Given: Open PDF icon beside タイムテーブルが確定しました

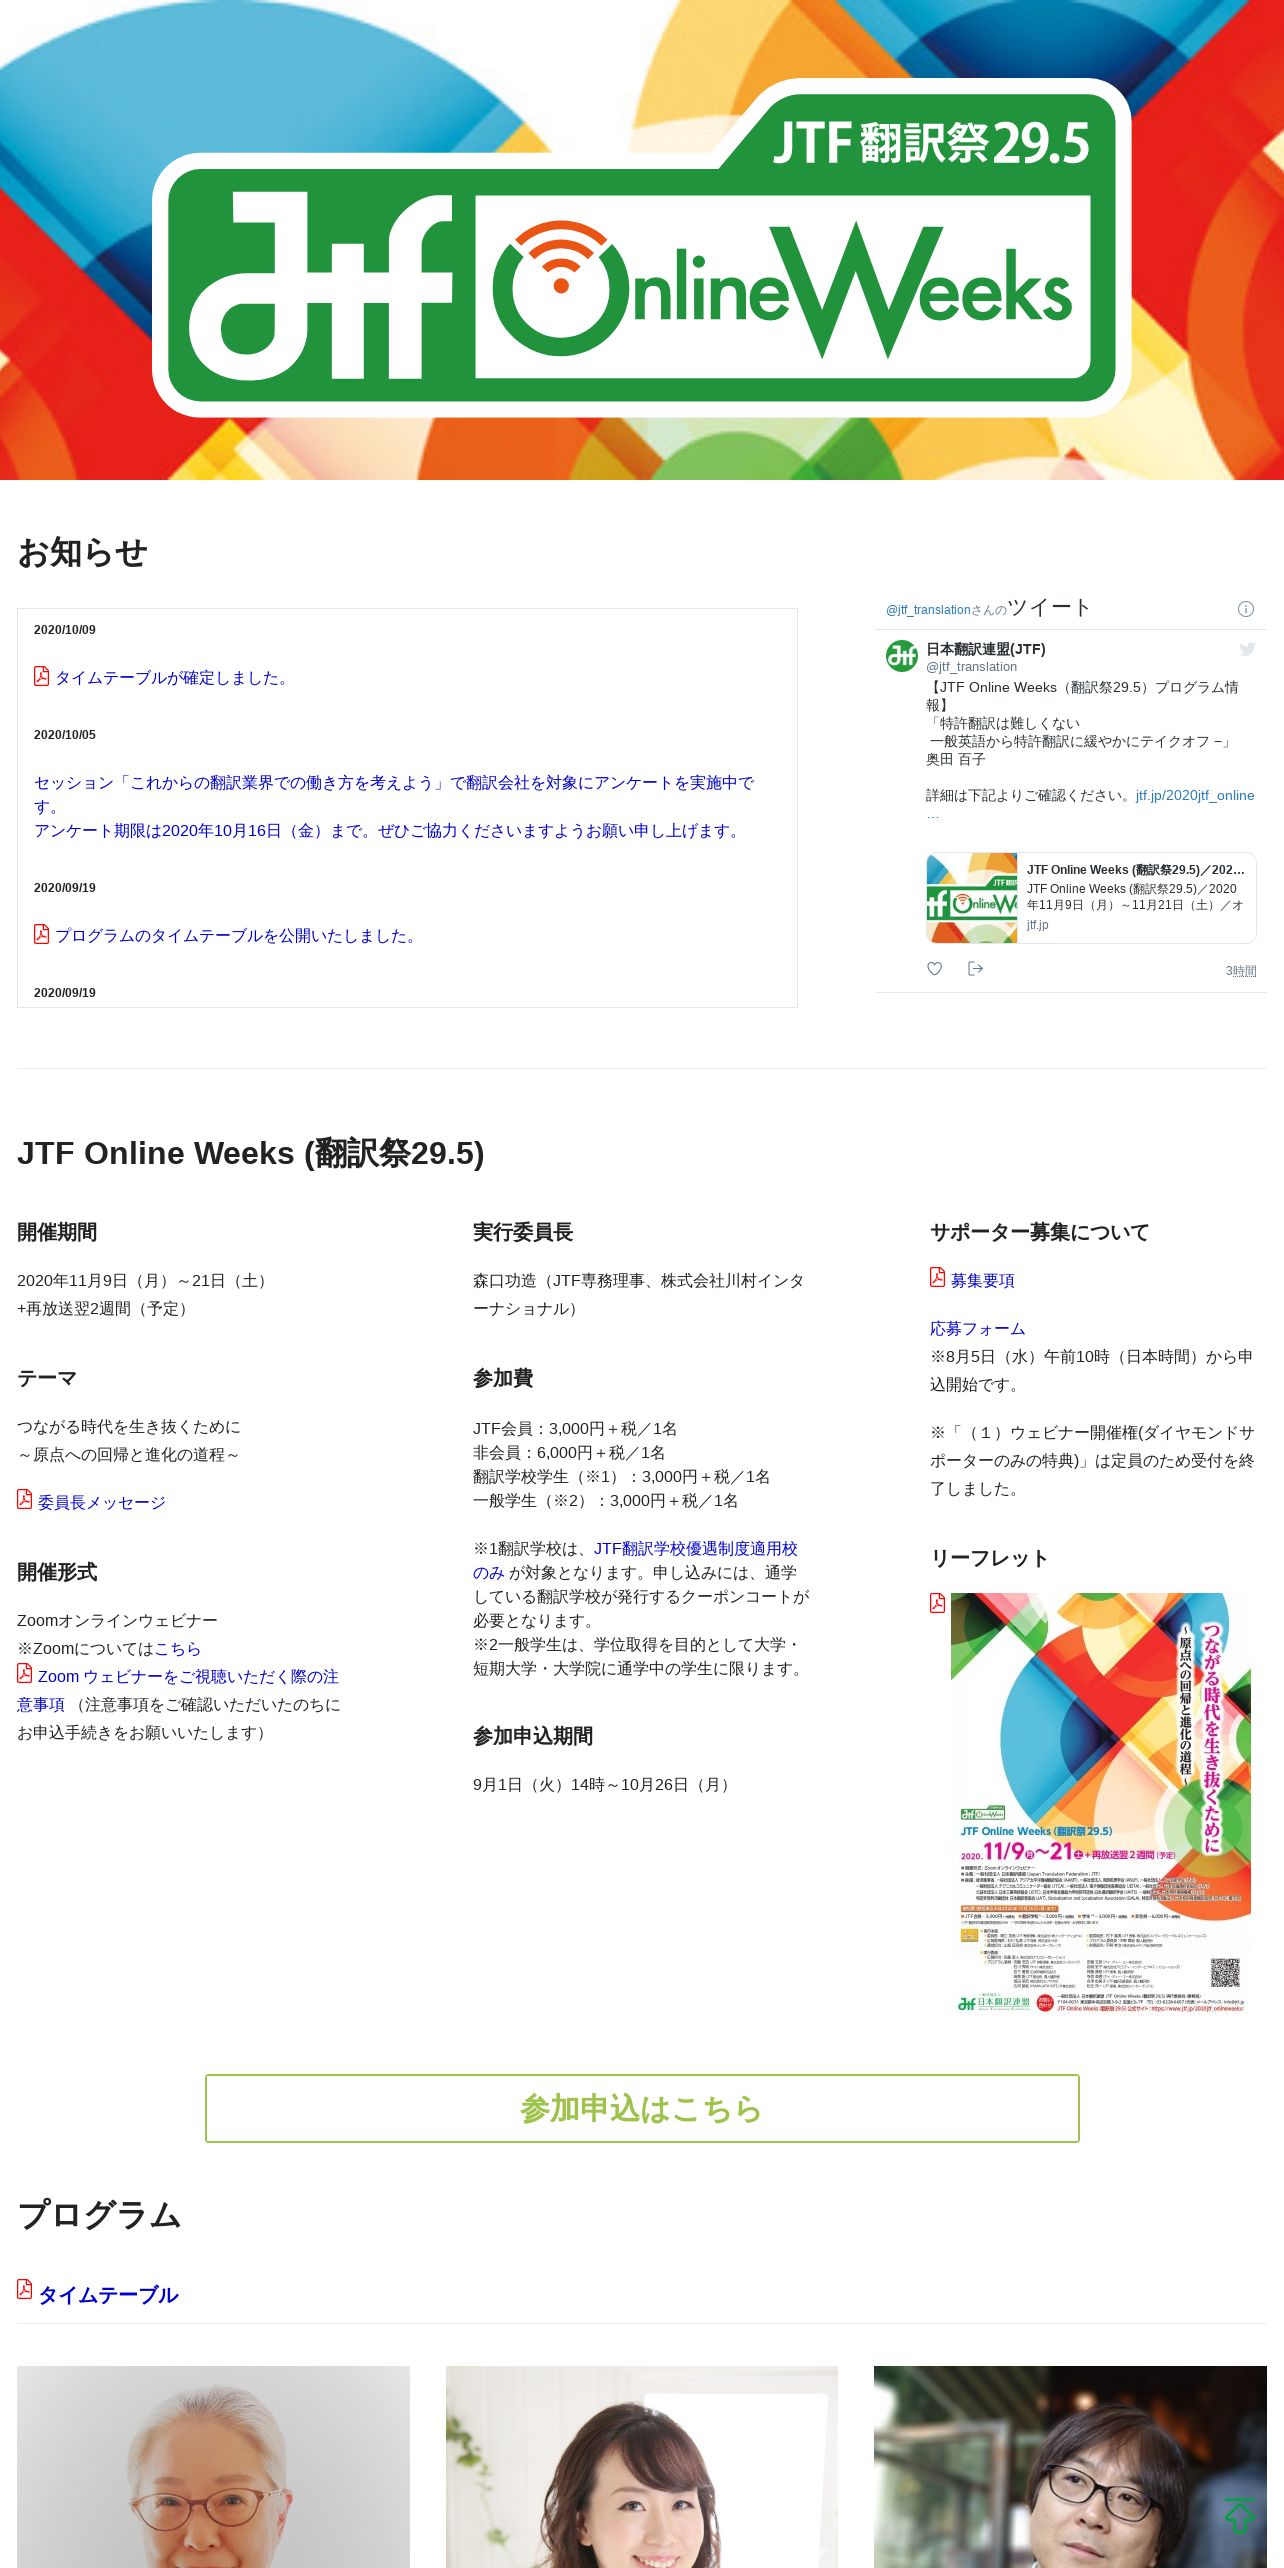Looking at the screenshot, I should [41, 676].
